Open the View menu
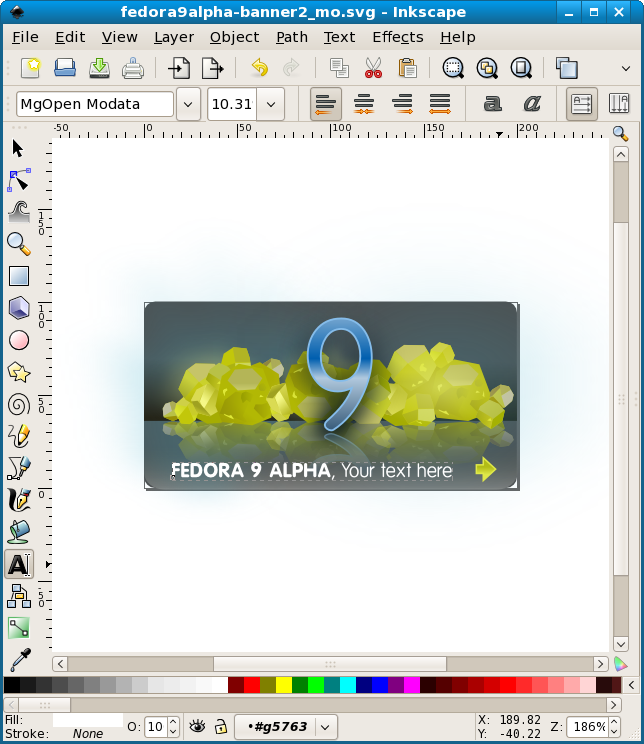The height and width of the screenshot is (744, 644). 120,37
